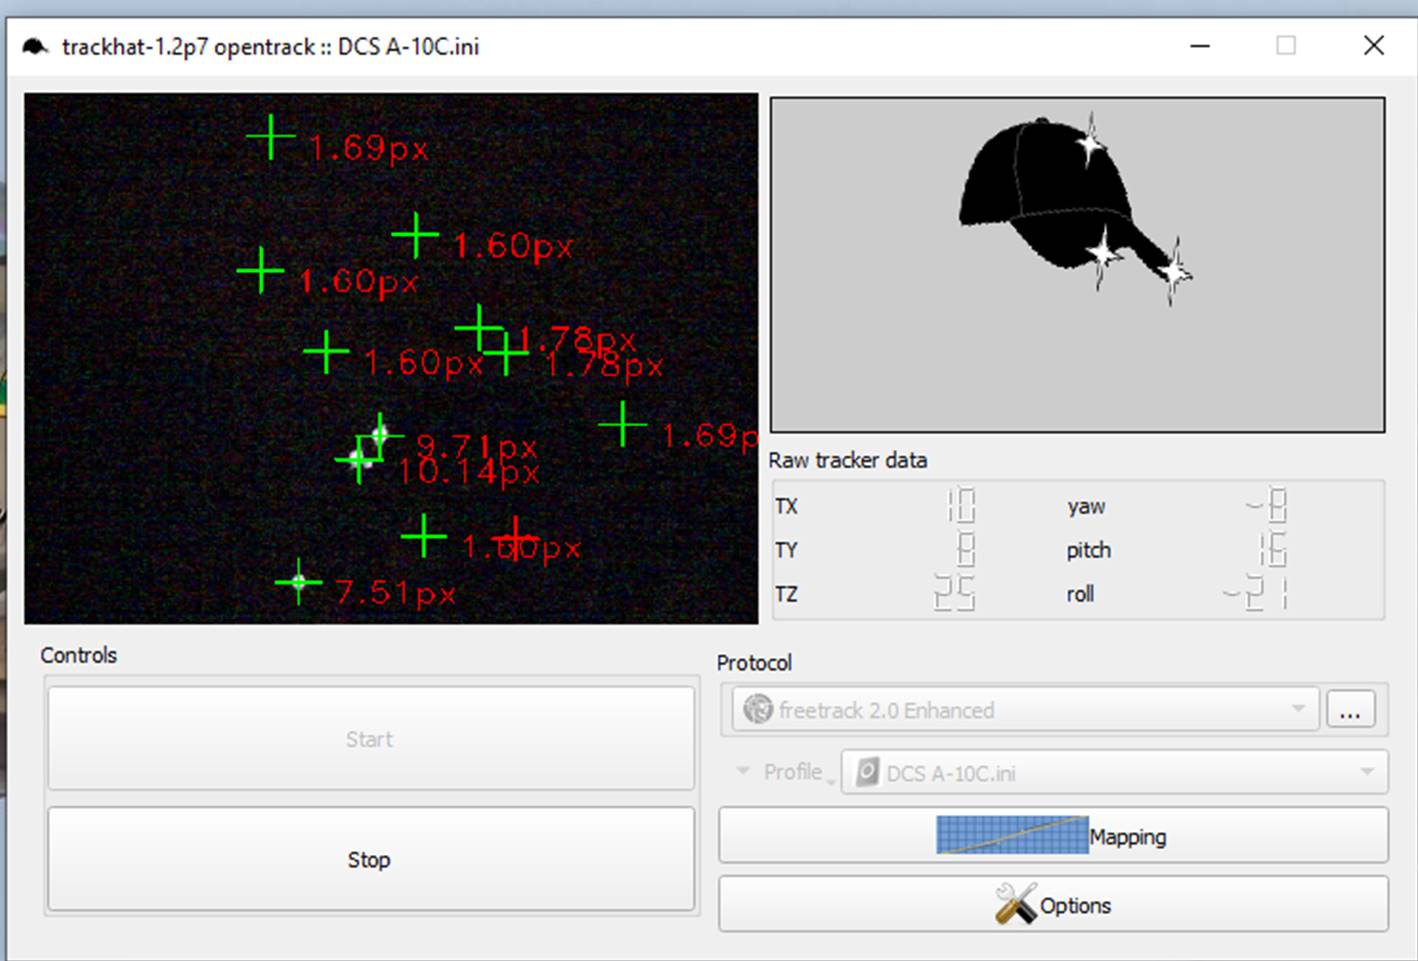Open the Mapping dialog

[1053, 835]
